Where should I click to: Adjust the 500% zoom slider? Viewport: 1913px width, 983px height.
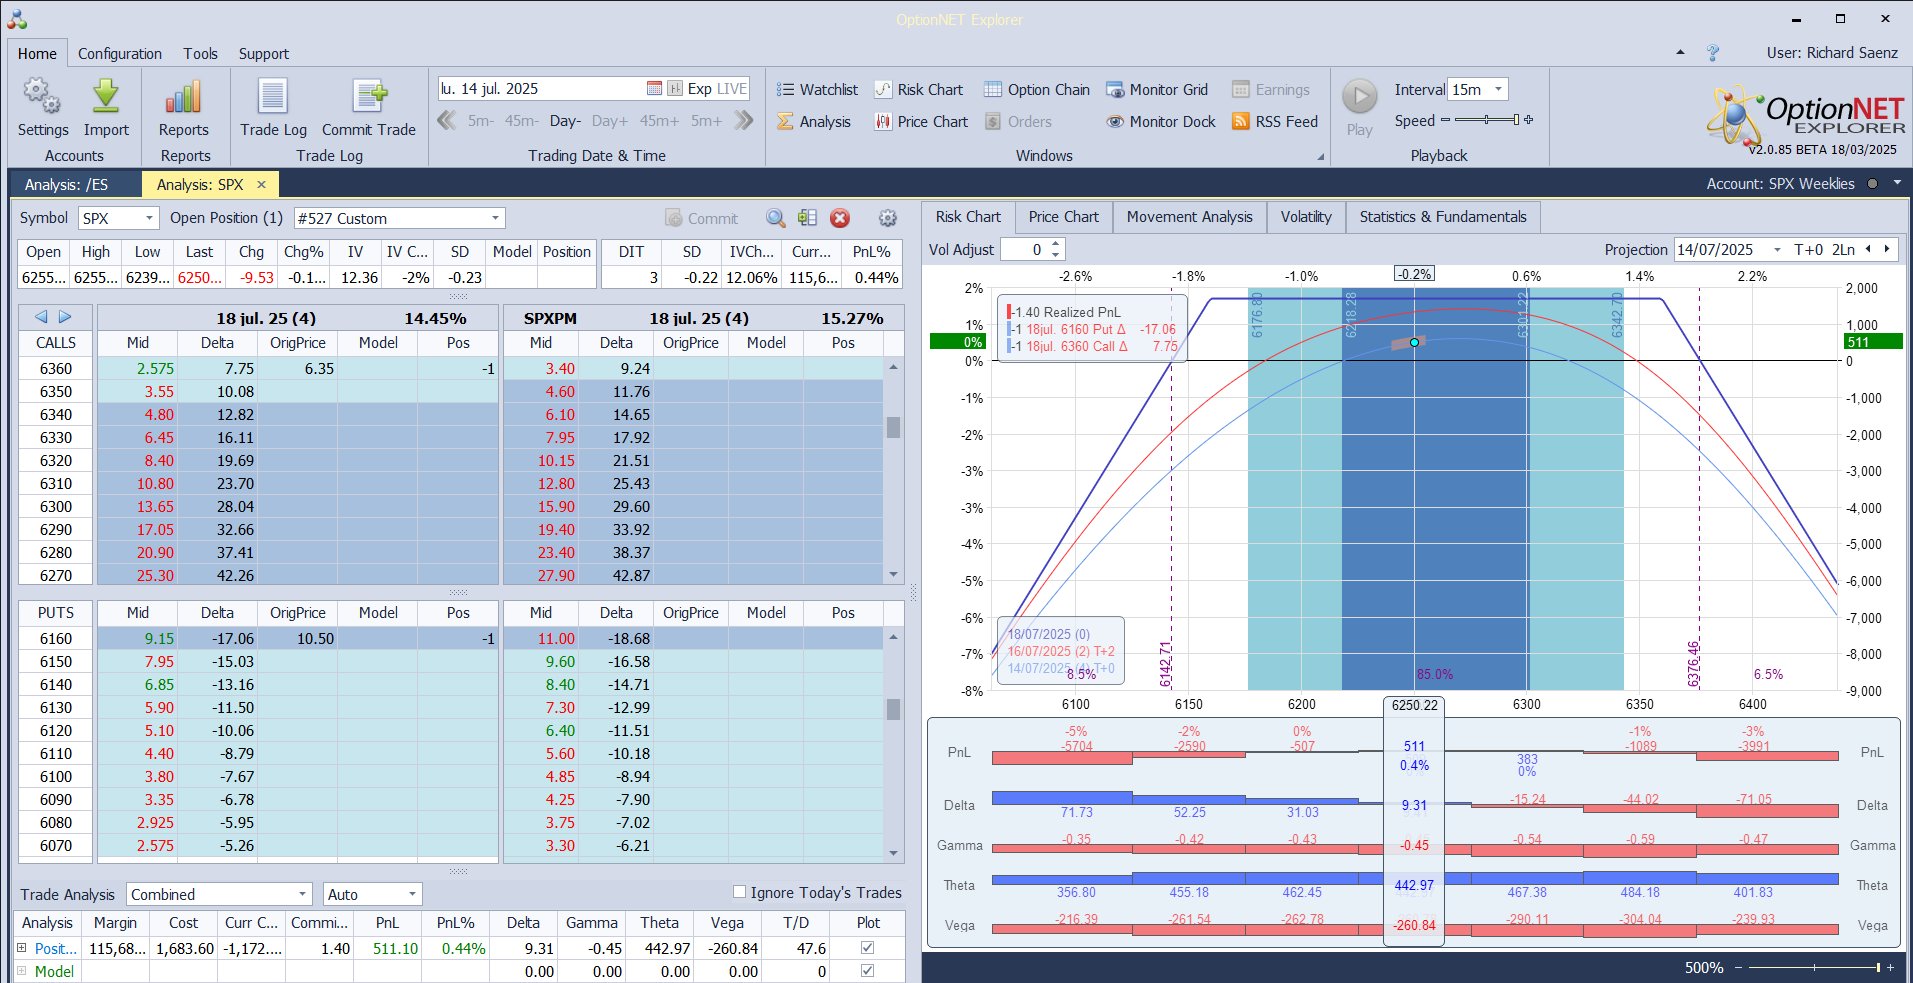coord(1815,967)
